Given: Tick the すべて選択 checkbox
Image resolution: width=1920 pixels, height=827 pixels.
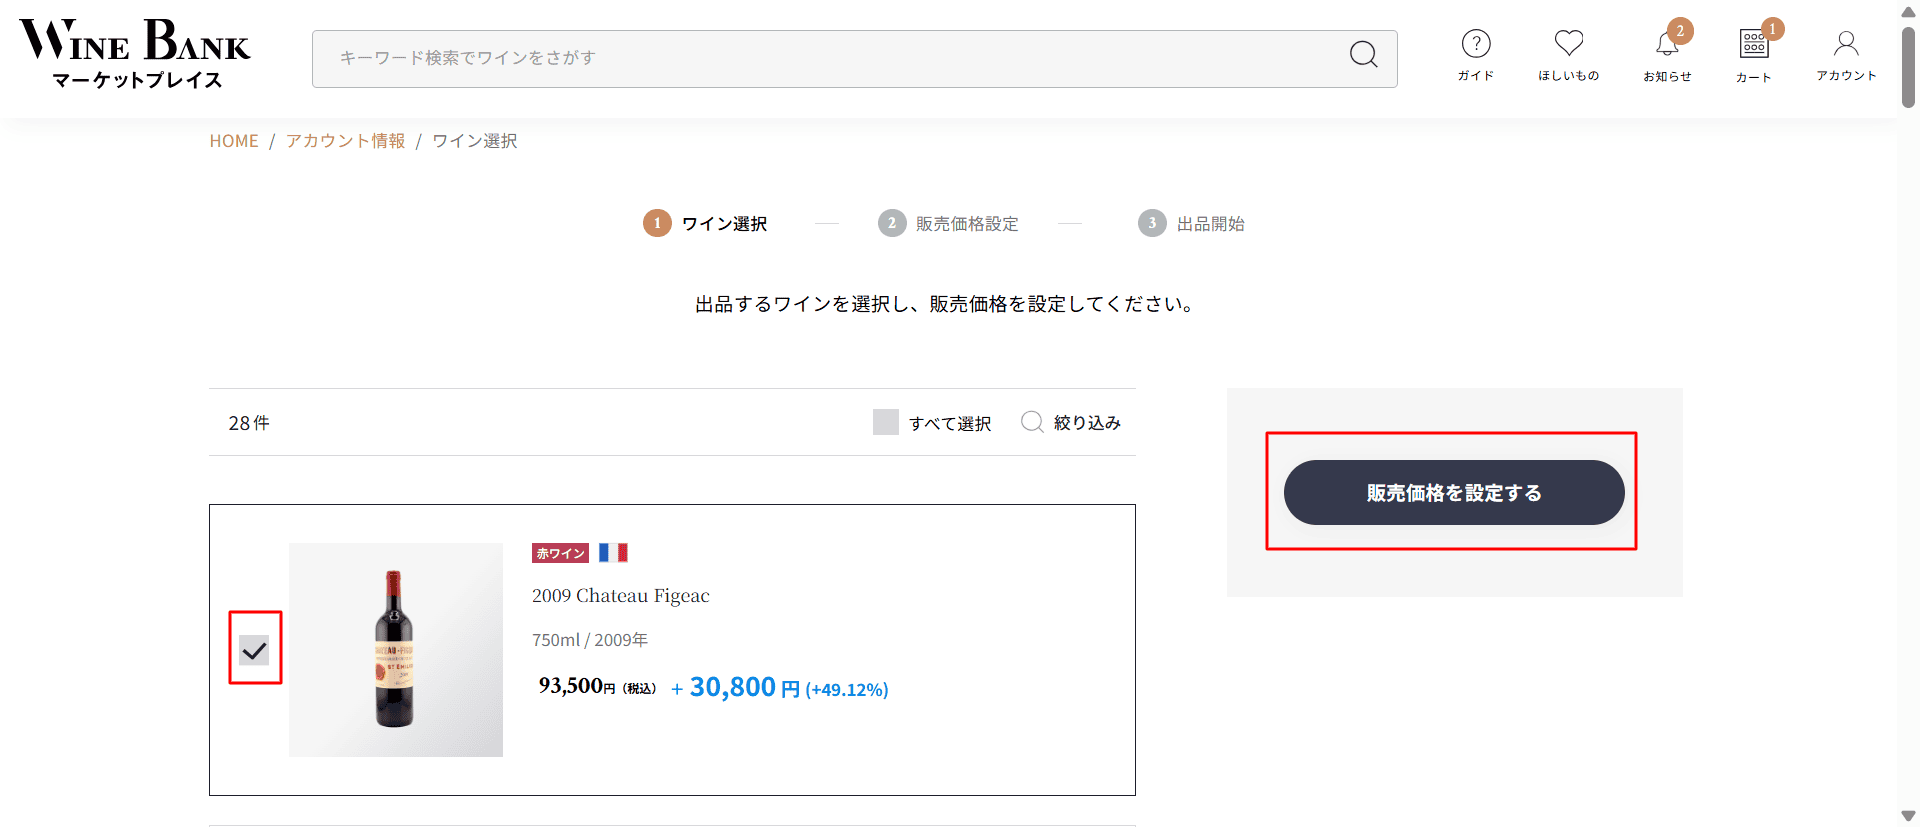Looking at the screenshot, I should [x=886, y=422].
